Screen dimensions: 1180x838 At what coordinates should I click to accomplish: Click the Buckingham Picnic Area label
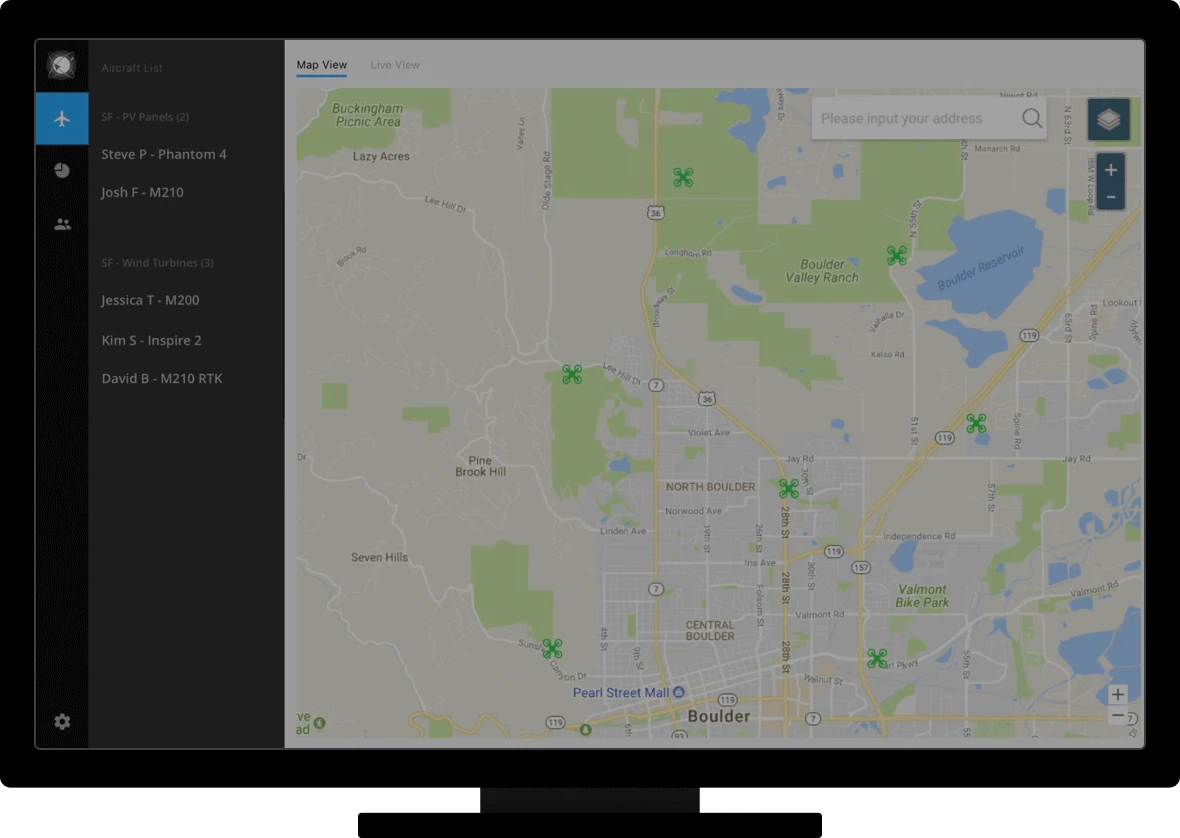tap(367, 115)
